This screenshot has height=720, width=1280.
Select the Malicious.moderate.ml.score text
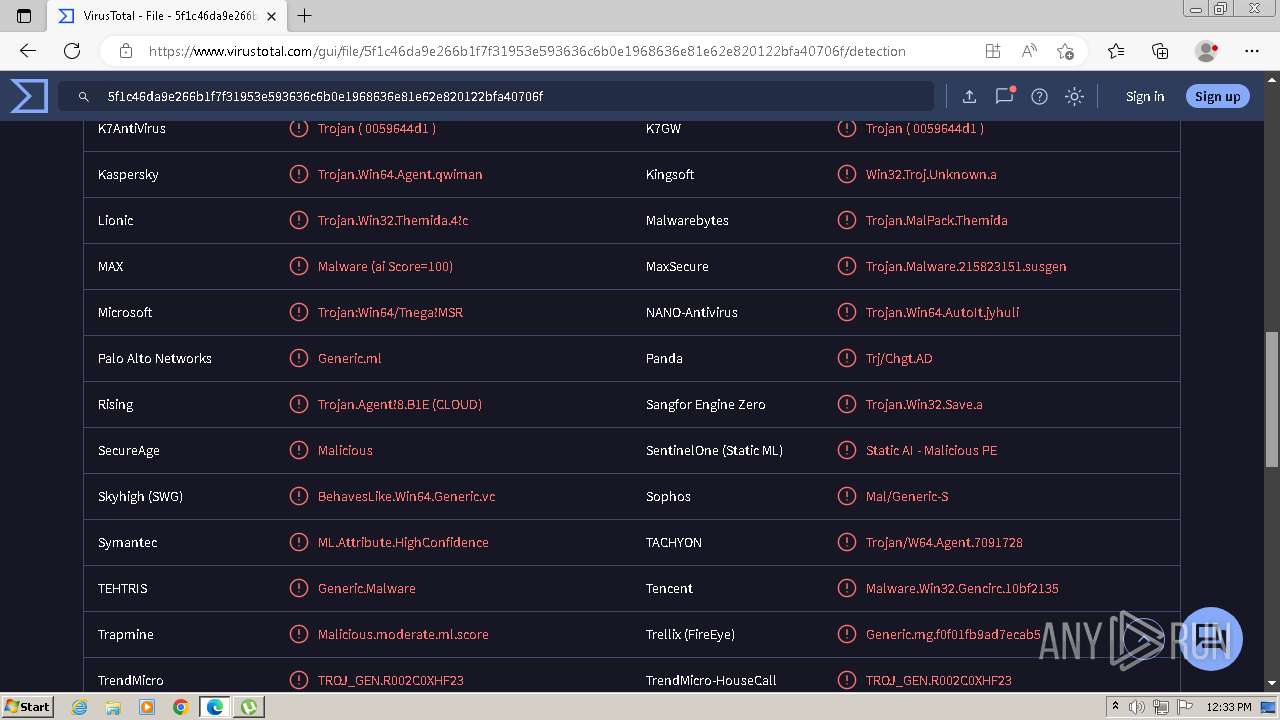tap(403, 634)
